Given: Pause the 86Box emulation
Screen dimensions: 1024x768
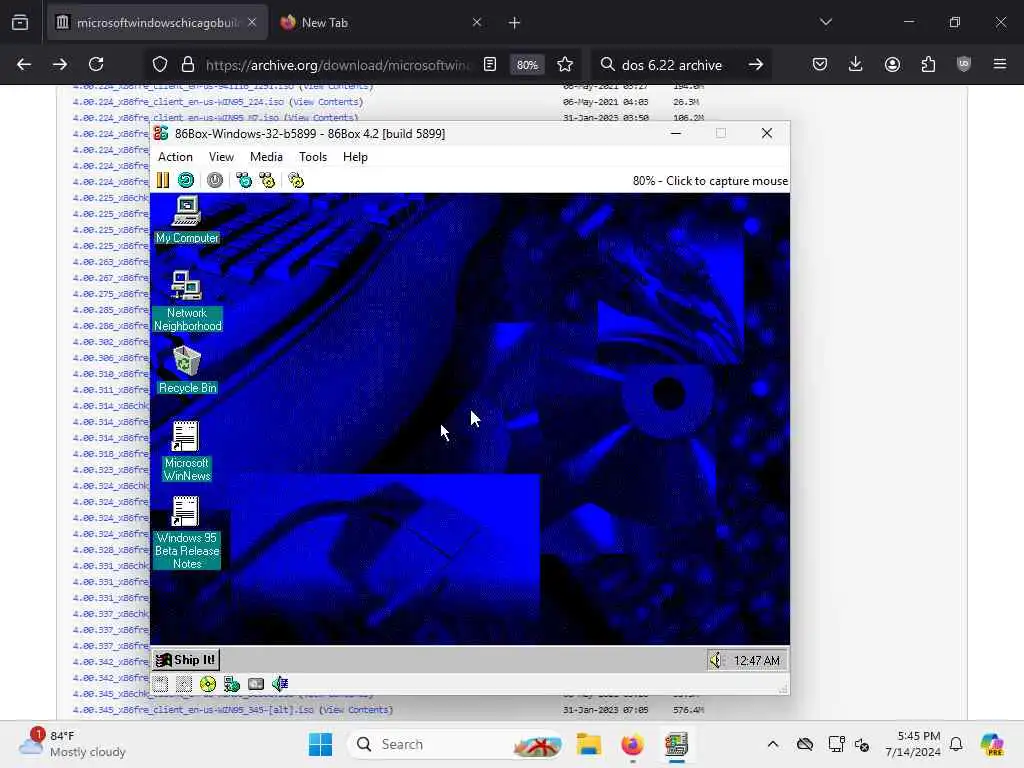Looking at the screenshot, I should [x=163, y=180].
